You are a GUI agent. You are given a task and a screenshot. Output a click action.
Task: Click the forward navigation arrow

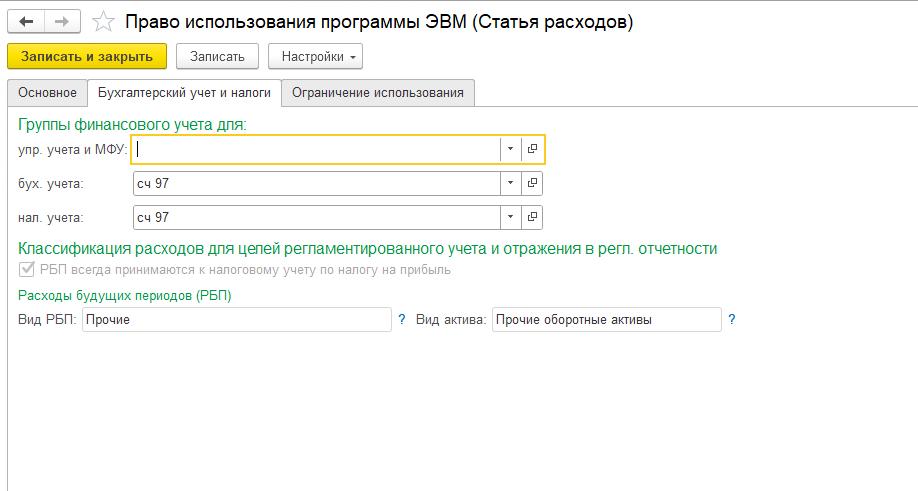click(x=62, y=21)
